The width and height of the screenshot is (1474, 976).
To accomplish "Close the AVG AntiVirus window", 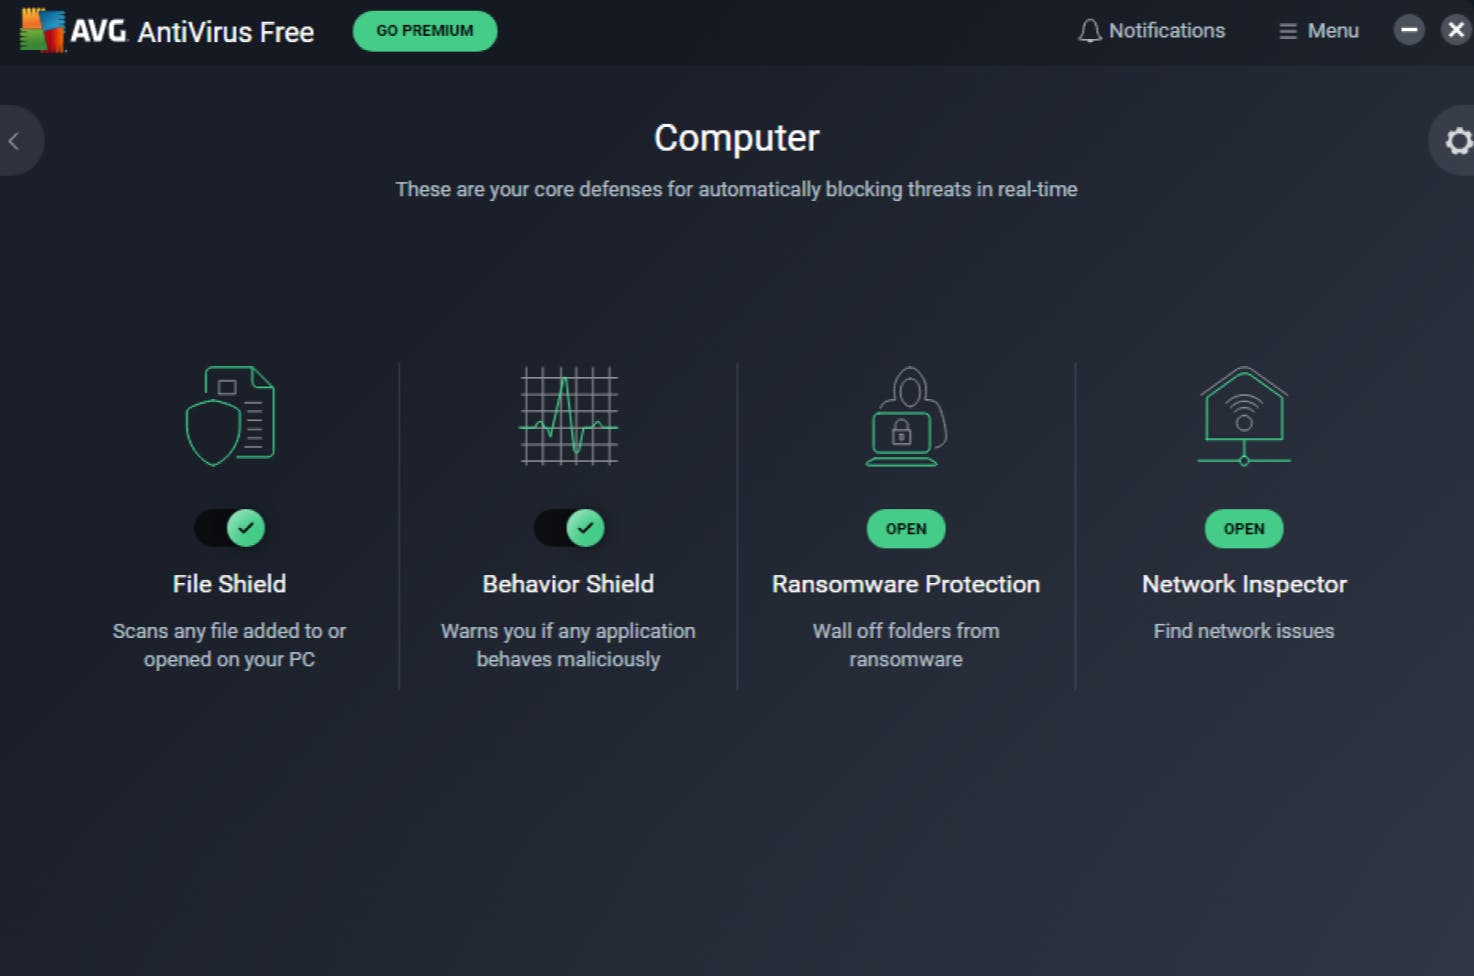I will point(1456,30).
